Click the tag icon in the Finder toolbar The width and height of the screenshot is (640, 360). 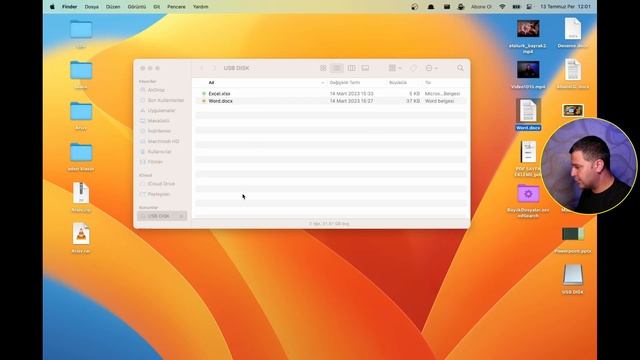click(413, 68)
